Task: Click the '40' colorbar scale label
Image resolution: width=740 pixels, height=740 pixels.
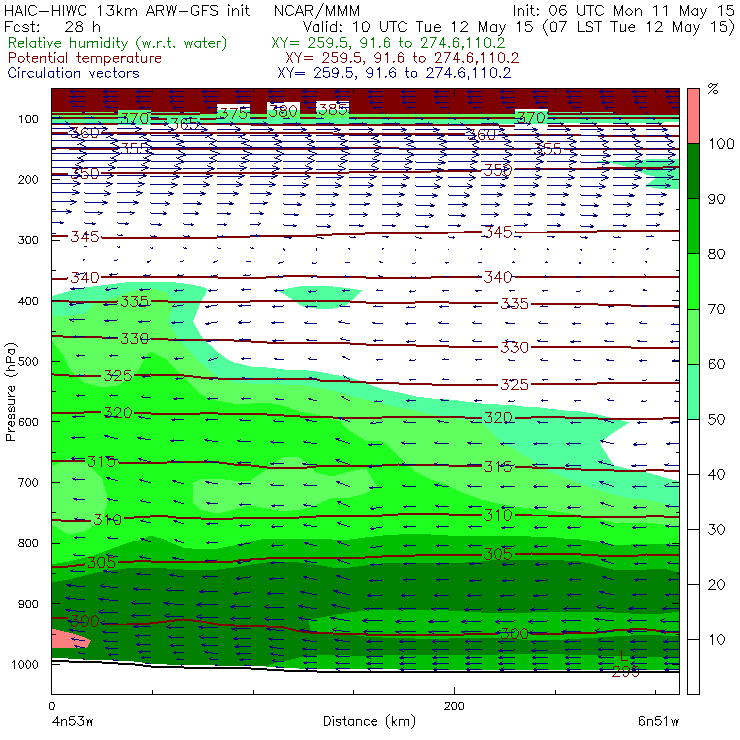Action: [716, 474]
